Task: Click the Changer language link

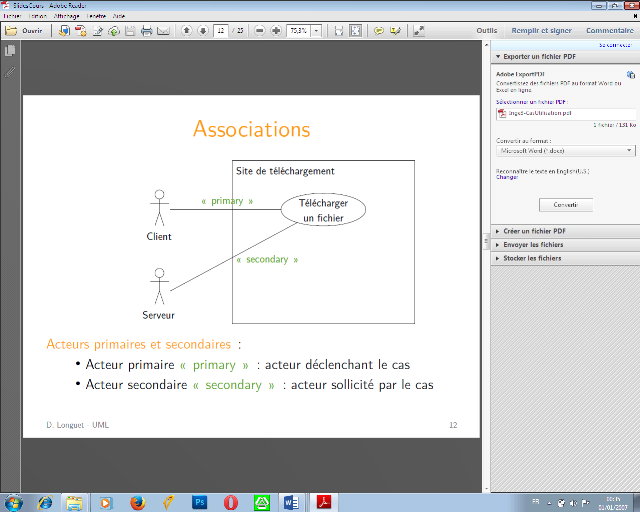Action: (507, 177)
